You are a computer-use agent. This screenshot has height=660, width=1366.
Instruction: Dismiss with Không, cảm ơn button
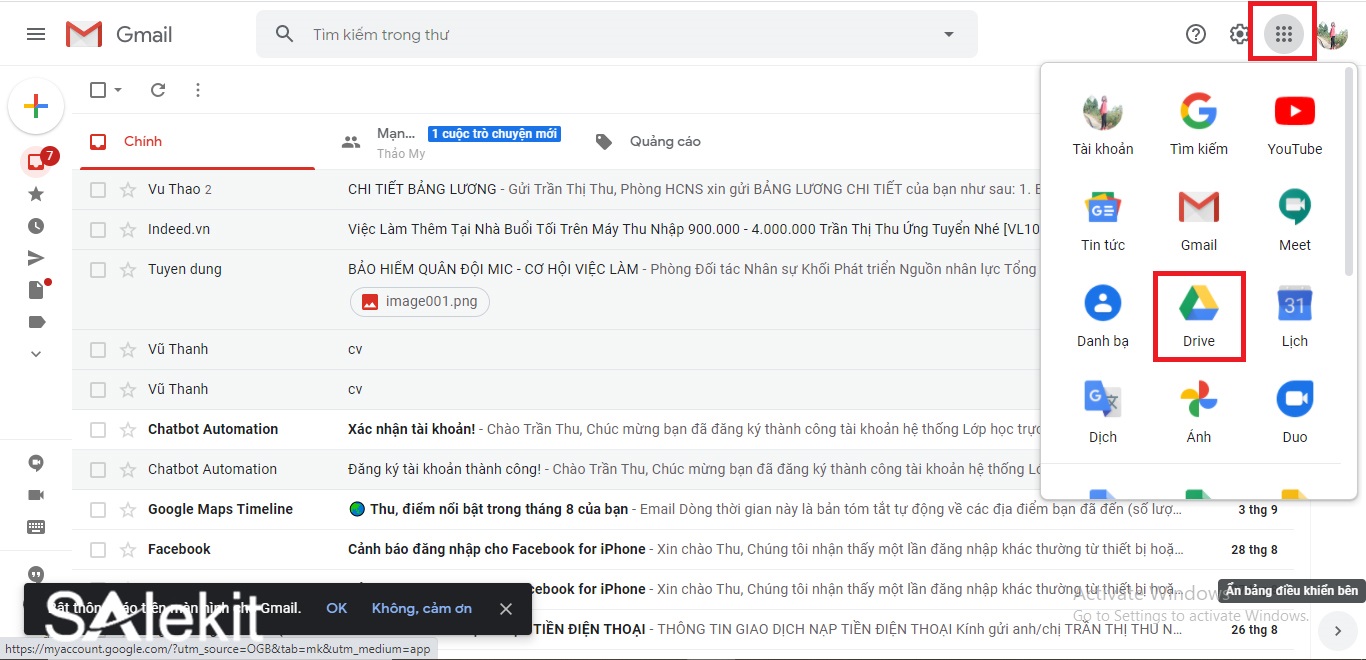421,608
